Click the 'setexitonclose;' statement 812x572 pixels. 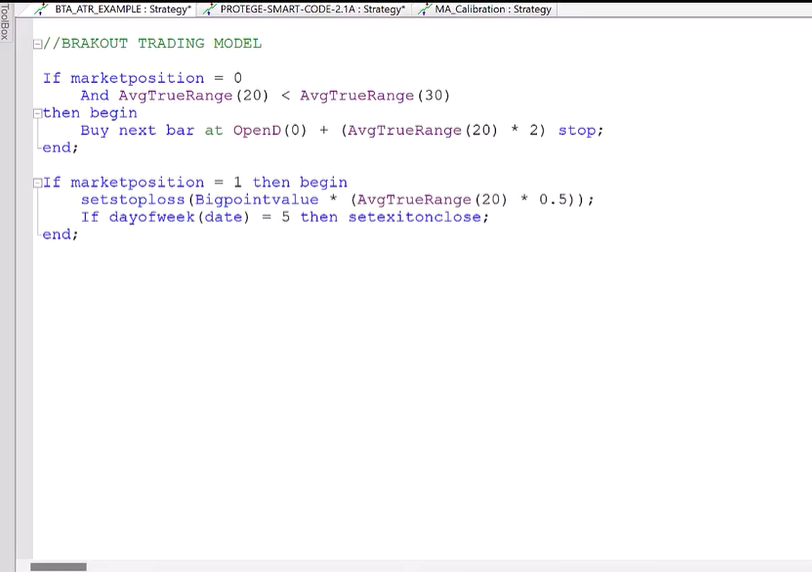(418, 217)
